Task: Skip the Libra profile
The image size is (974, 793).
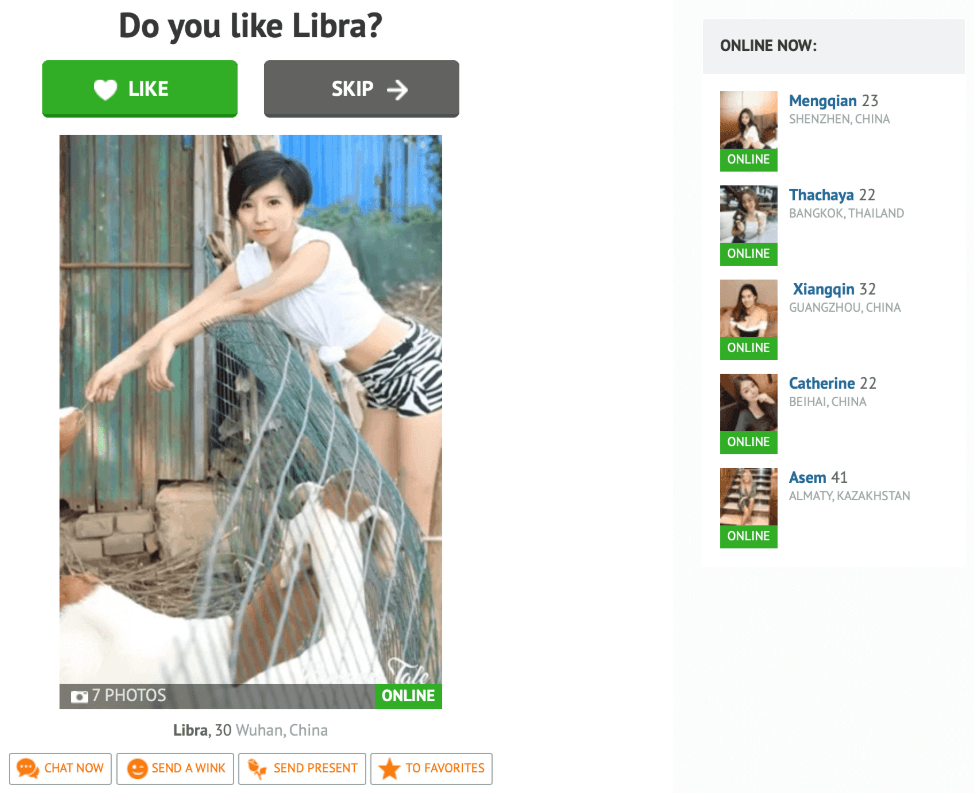Action: (362, 89)
